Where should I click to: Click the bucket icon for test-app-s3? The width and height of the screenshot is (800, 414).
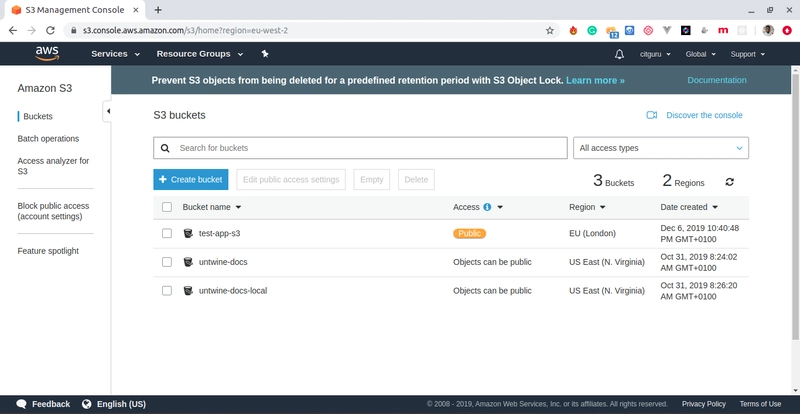tap(188, 233)
